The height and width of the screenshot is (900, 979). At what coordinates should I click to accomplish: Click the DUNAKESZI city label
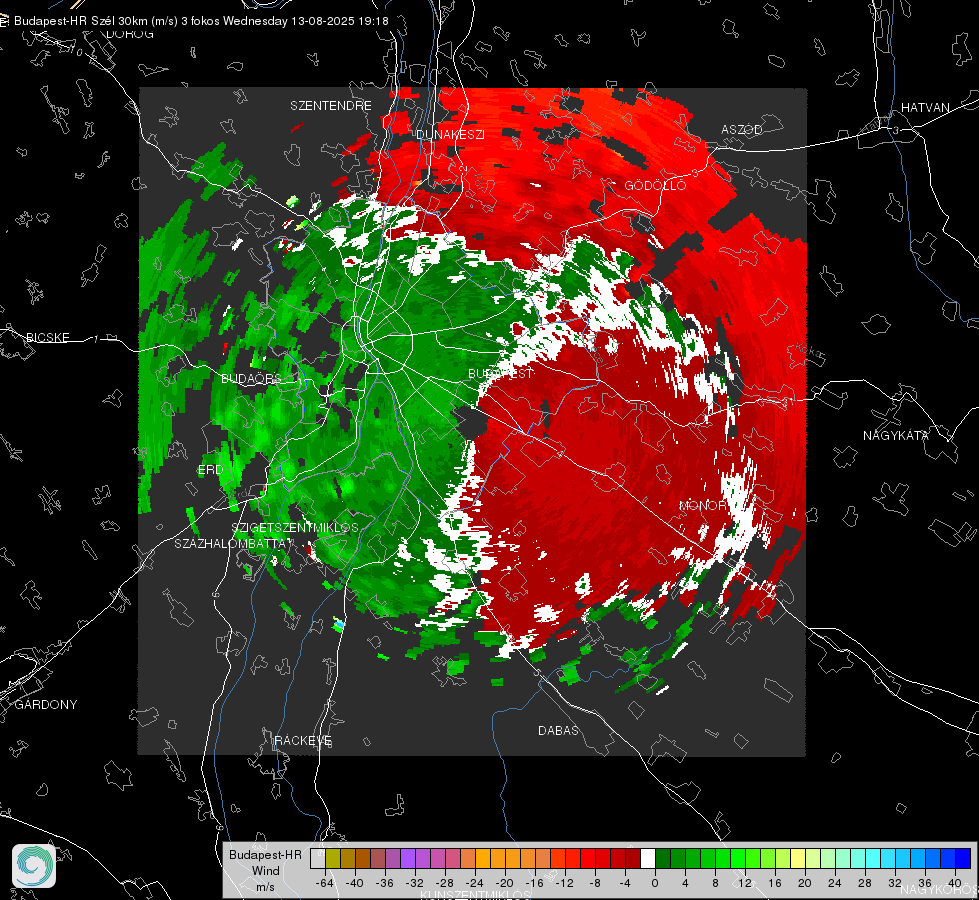point(450,134)
